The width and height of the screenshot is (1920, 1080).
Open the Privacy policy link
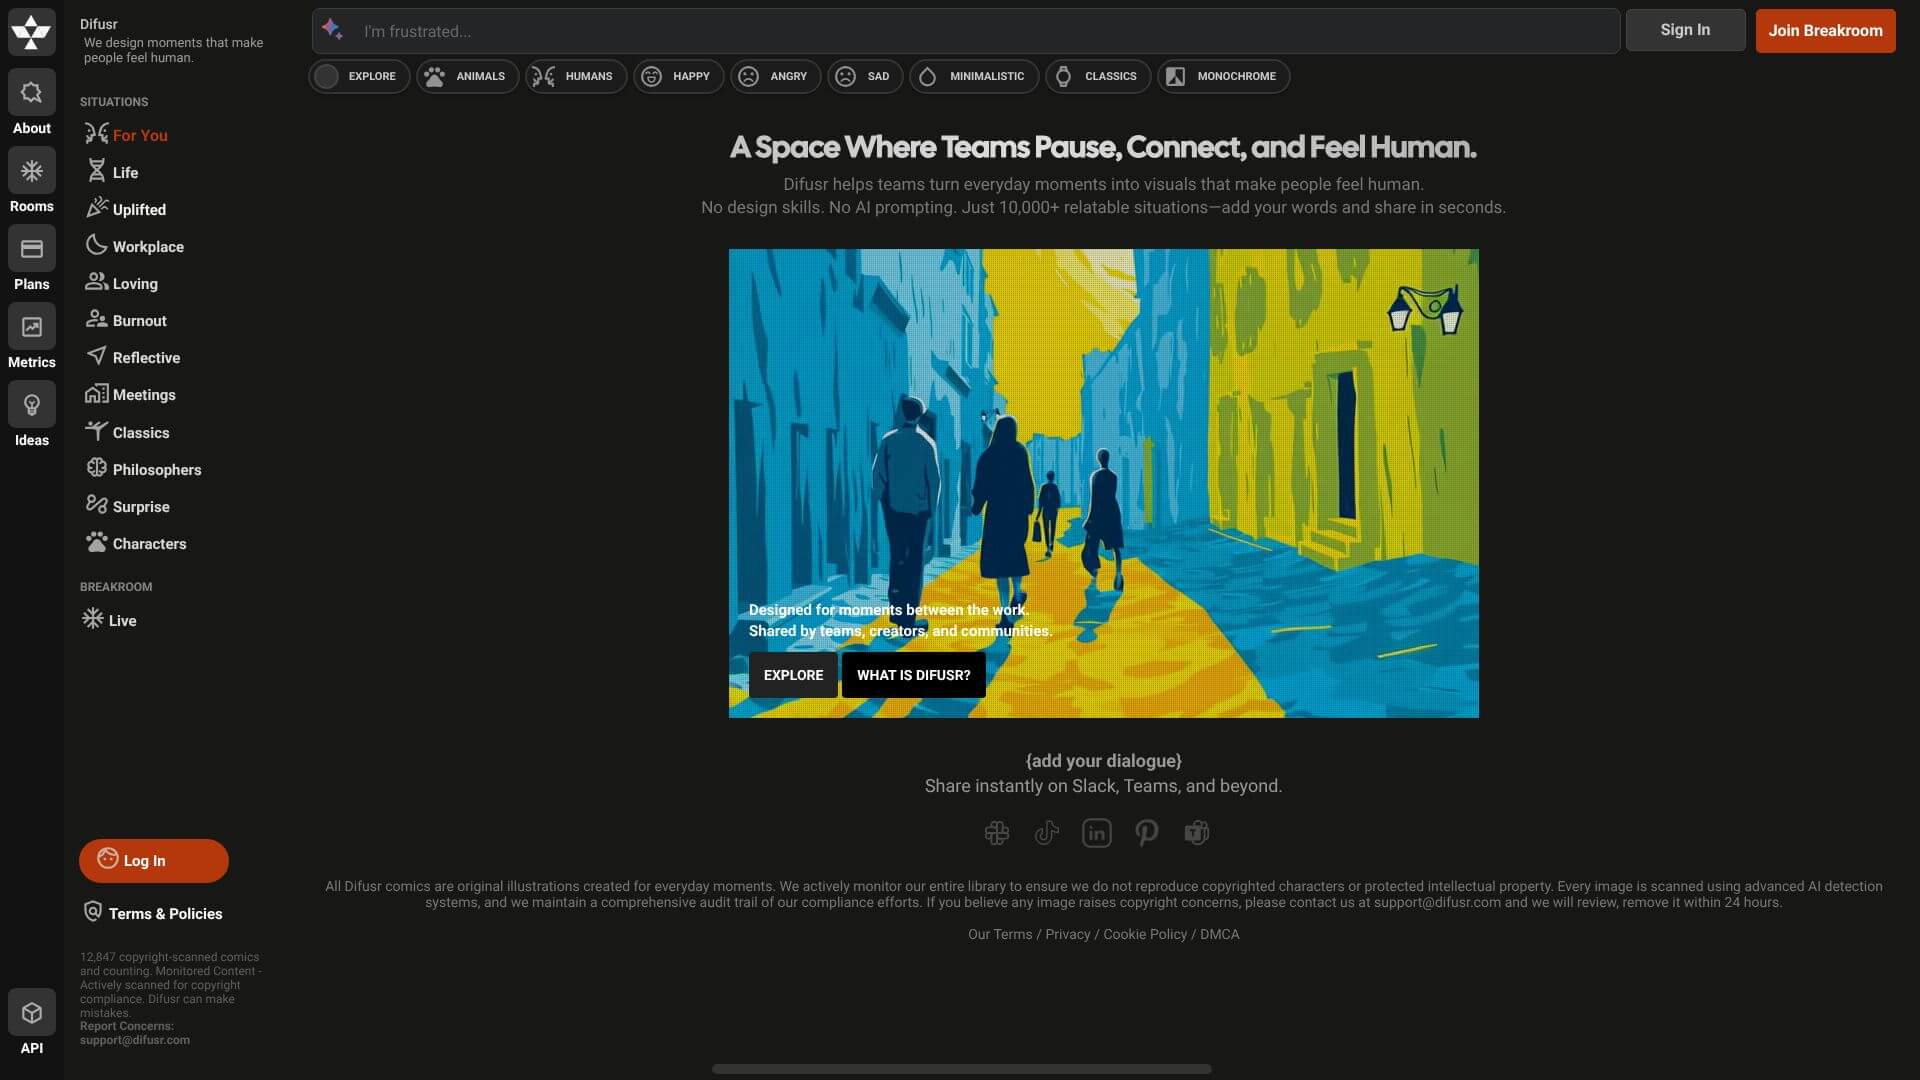coord(1066,934)
